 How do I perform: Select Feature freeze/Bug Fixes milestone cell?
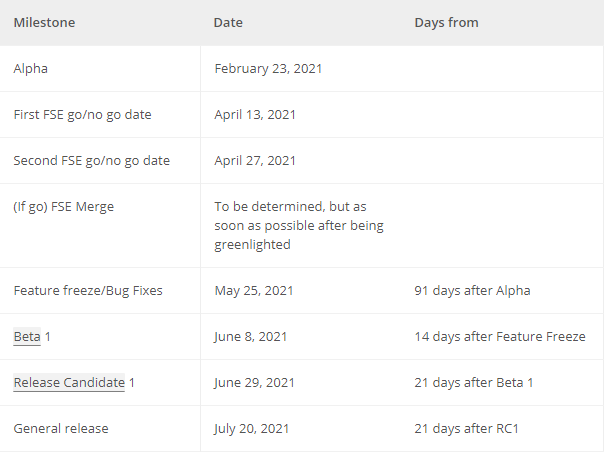click(x=88, y=291)
